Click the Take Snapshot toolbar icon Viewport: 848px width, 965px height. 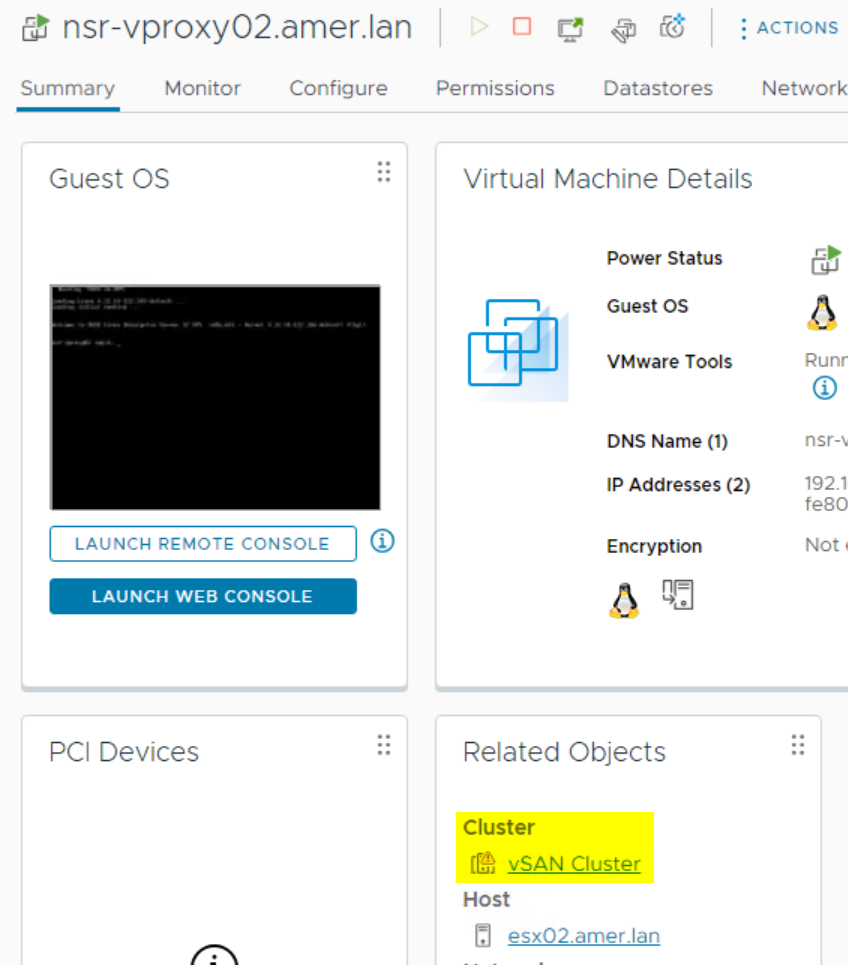(672, 26)
